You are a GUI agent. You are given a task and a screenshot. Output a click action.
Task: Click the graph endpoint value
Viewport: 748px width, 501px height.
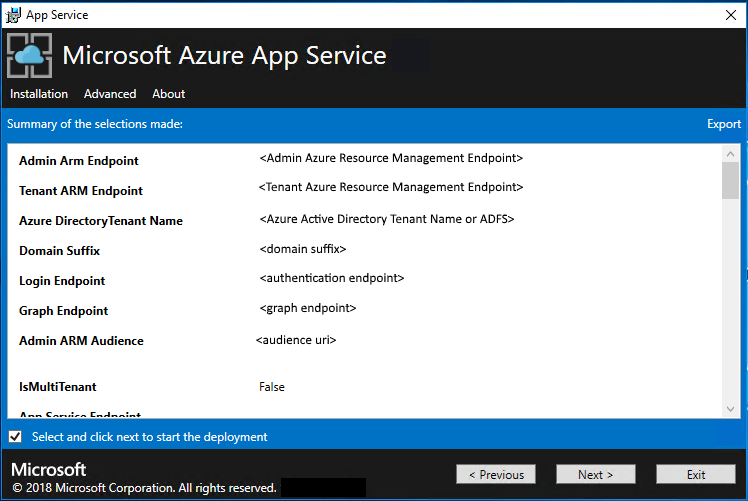(308, 308)
